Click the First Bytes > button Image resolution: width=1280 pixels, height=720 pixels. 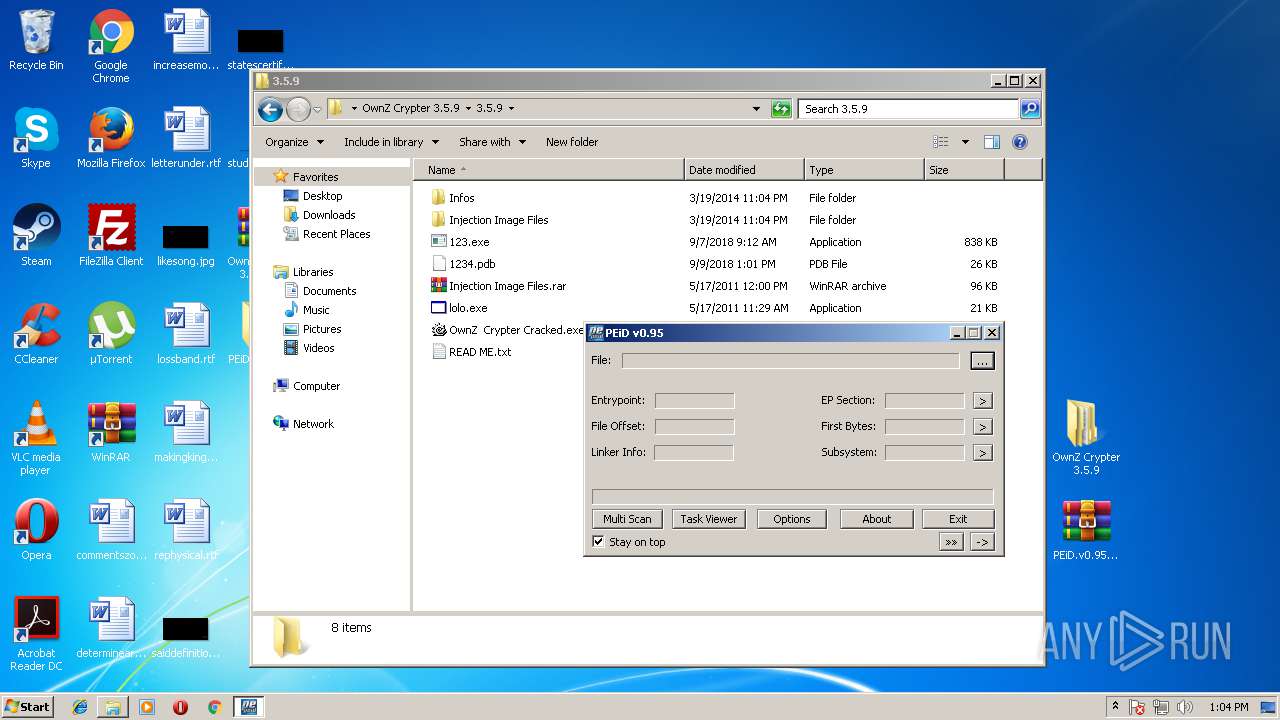982,427
